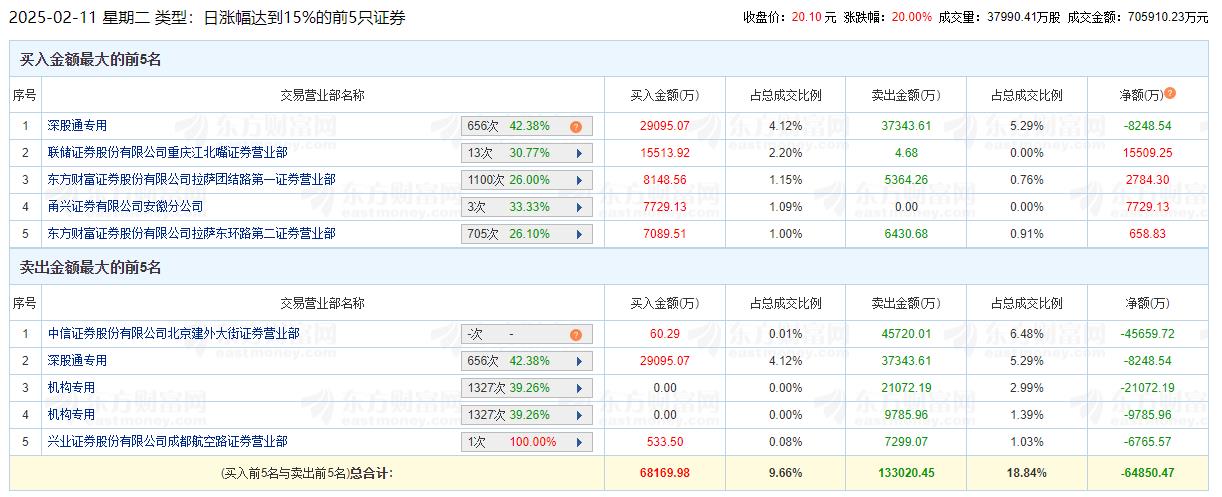Click orange info icon in buy-table 深股通专用 row
Screen dimensions: 1222x497
(x=575, y=127)
